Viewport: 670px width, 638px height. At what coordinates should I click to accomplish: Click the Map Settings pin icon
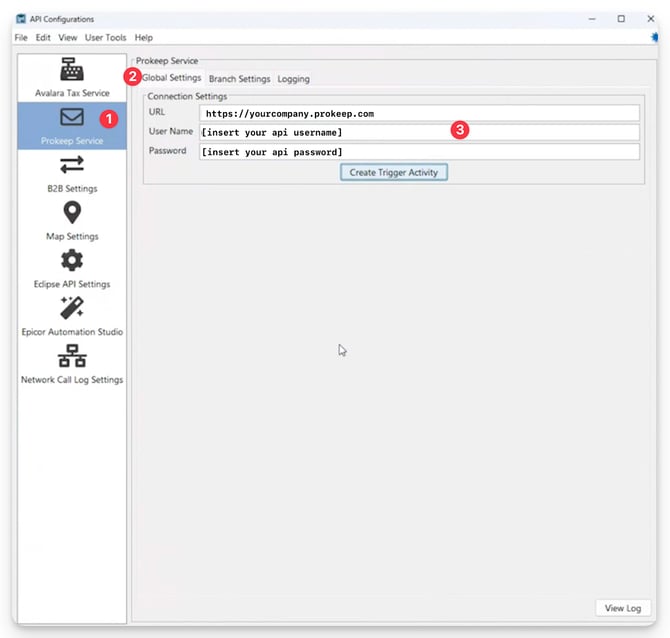(x=72, y=212)
